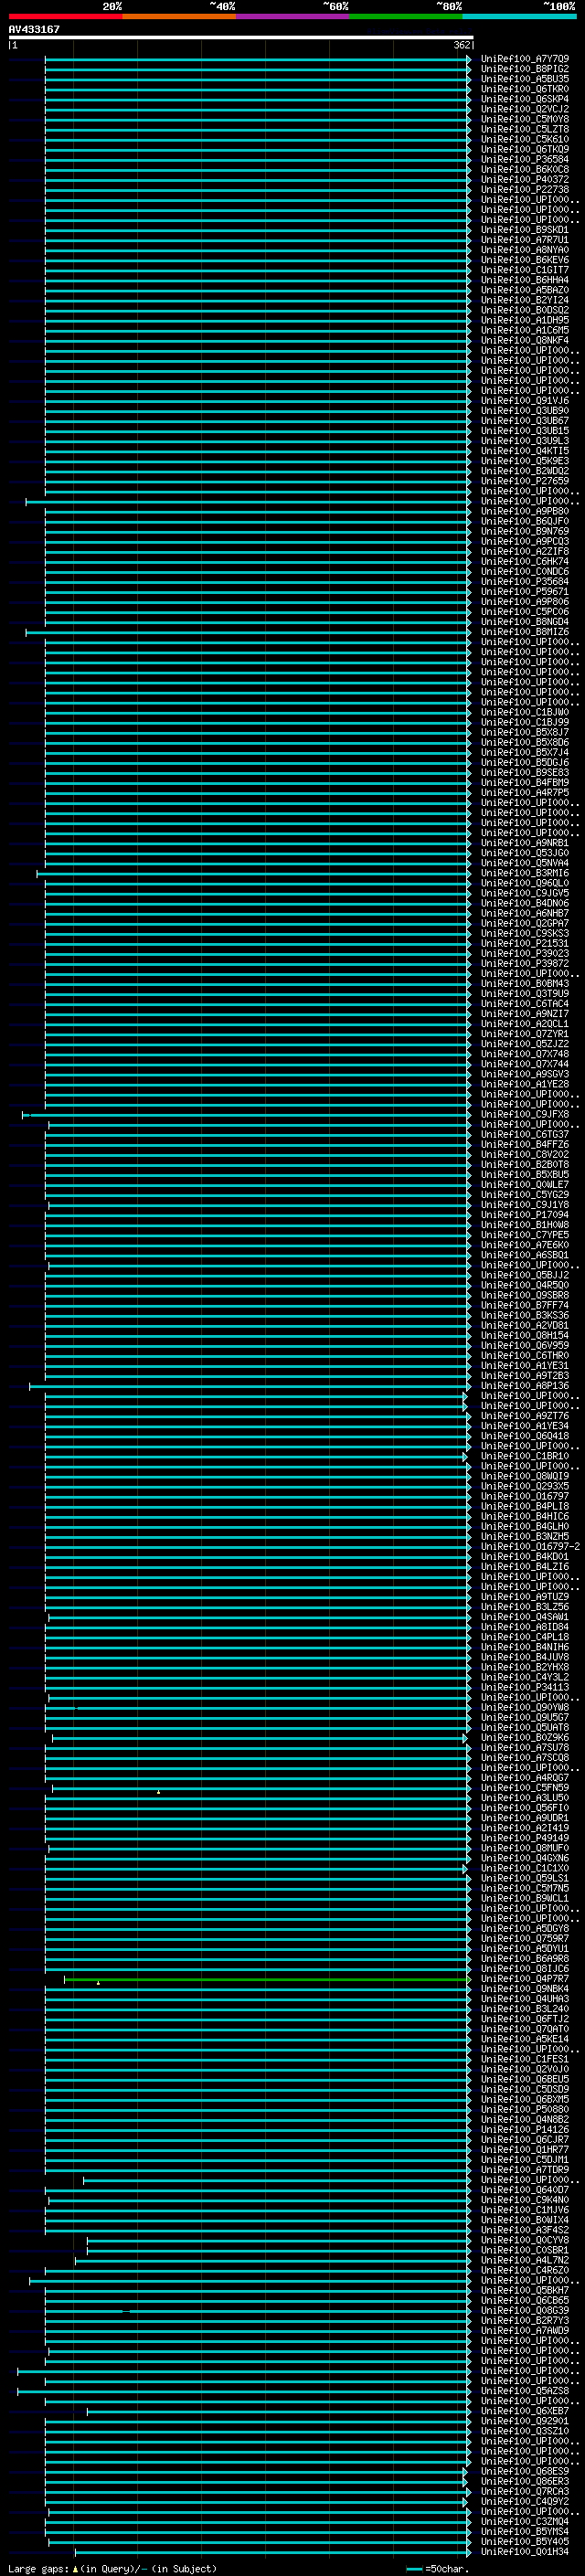This screenshot has width=585, height=2576.
Task: Click the purple ~60% identity legend segment
Action: click(x=293, y=16)
